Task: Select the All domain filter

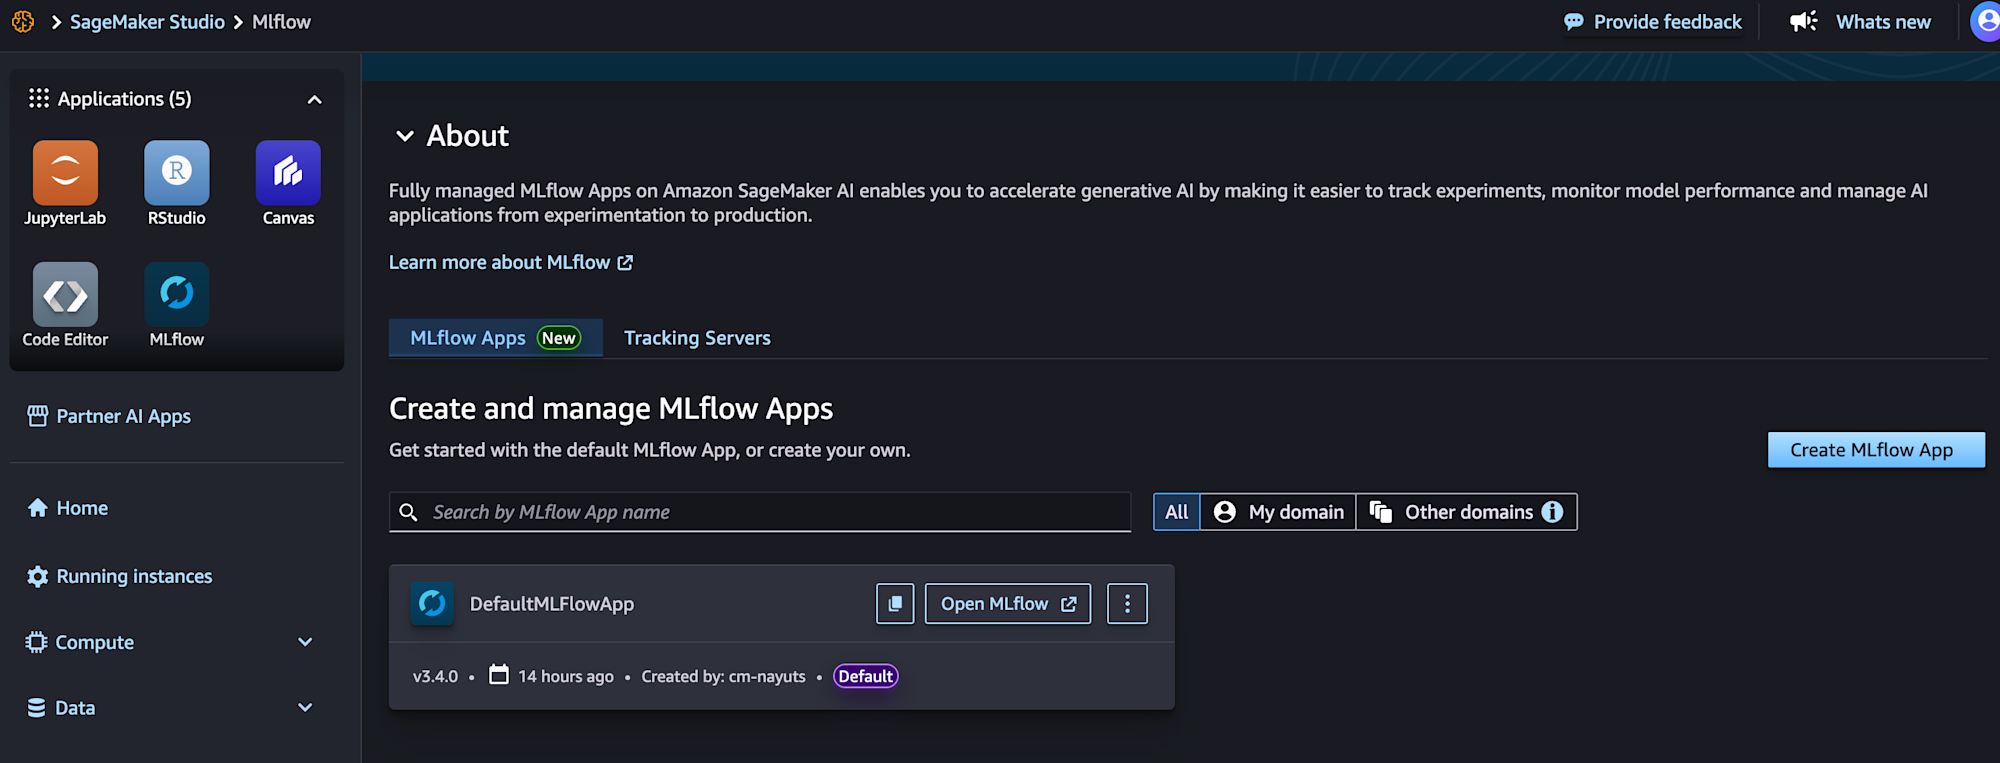Action: click(1176, 512)
